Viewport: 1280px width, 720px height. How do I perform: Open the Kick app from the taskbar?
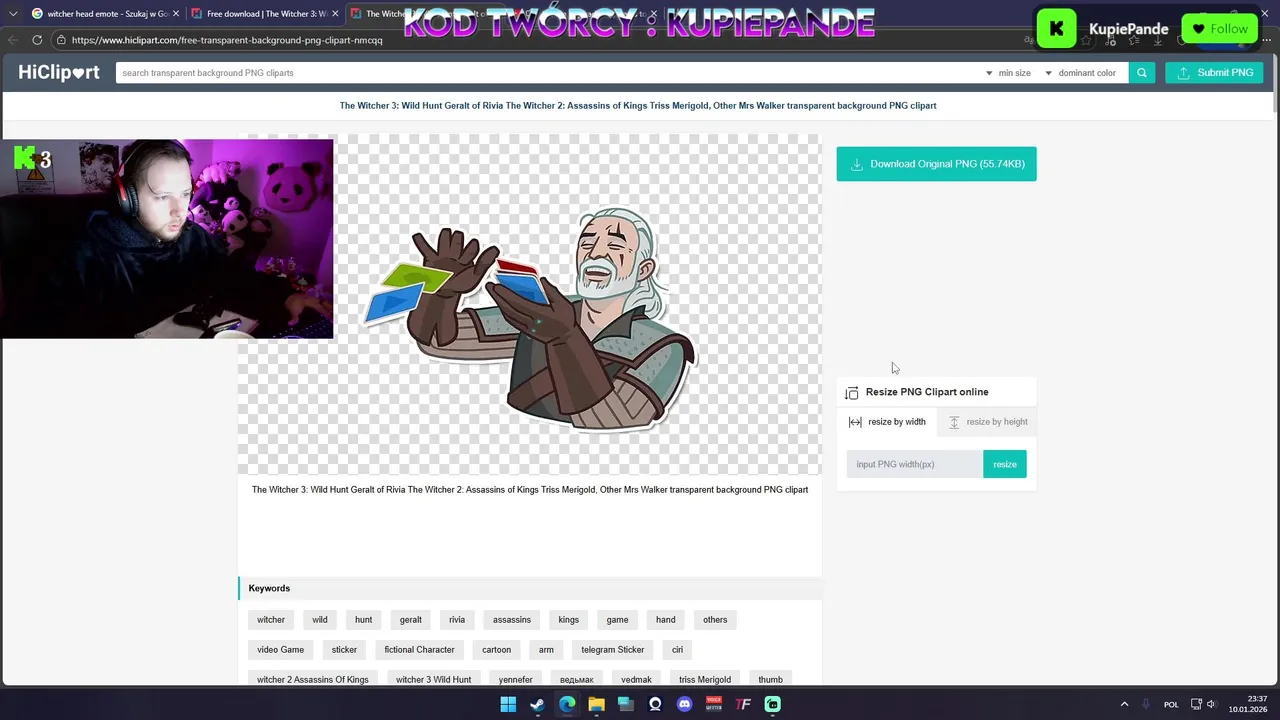pos(772,704)
